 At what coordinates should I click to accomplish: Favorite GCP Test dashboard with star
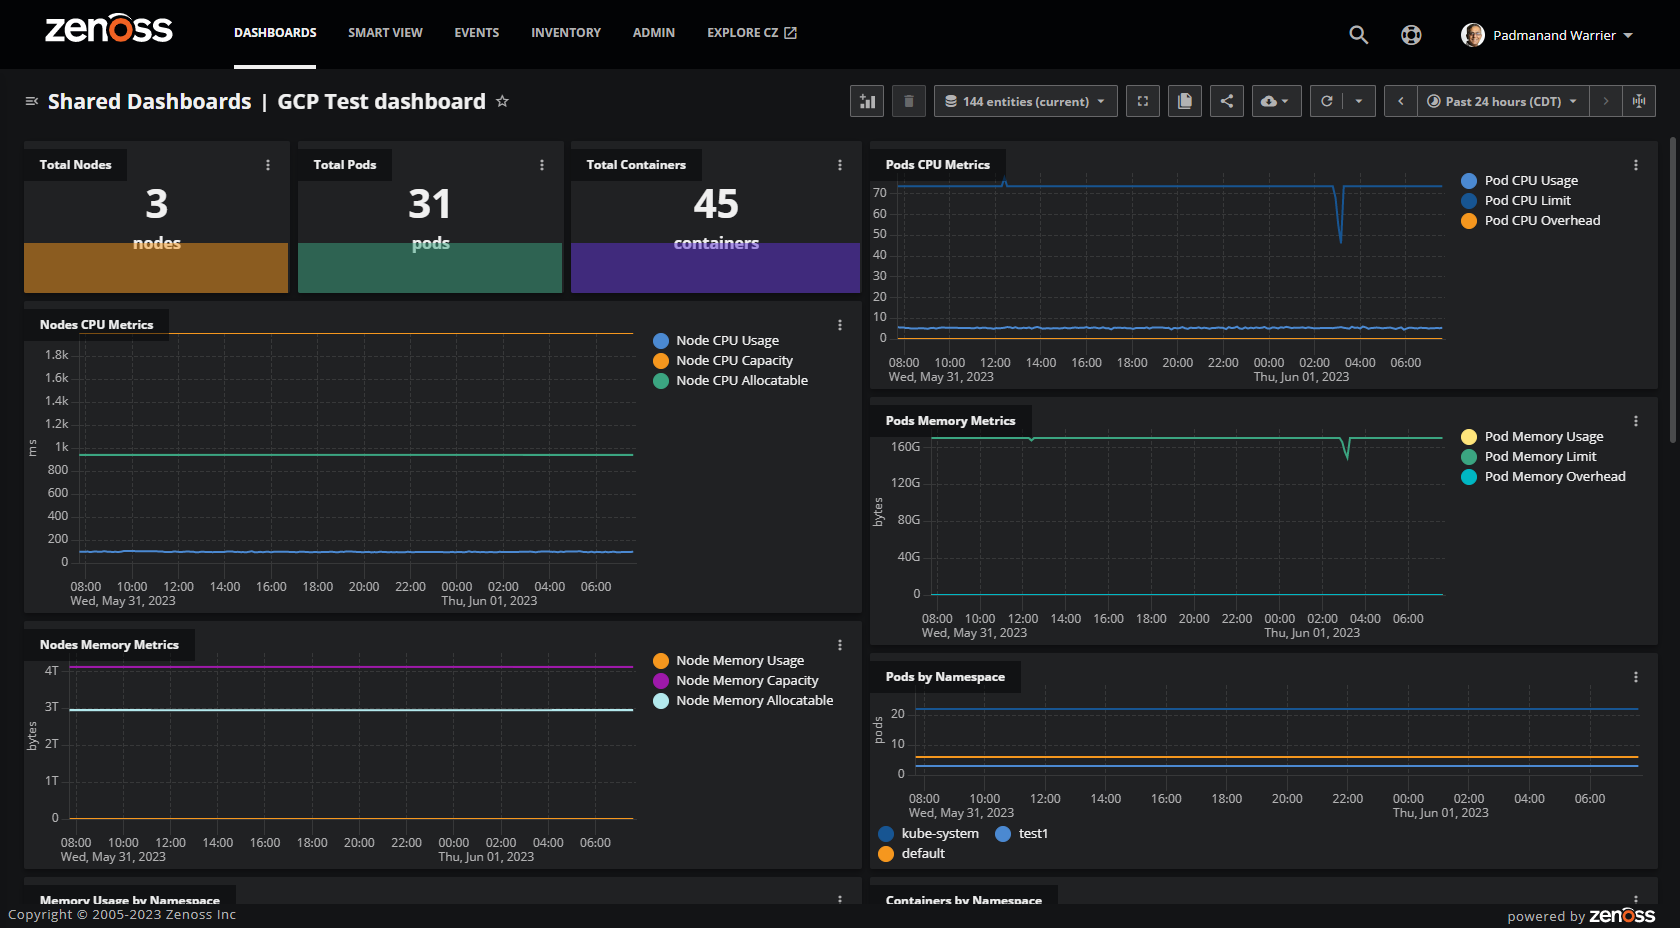pos(502,101)
